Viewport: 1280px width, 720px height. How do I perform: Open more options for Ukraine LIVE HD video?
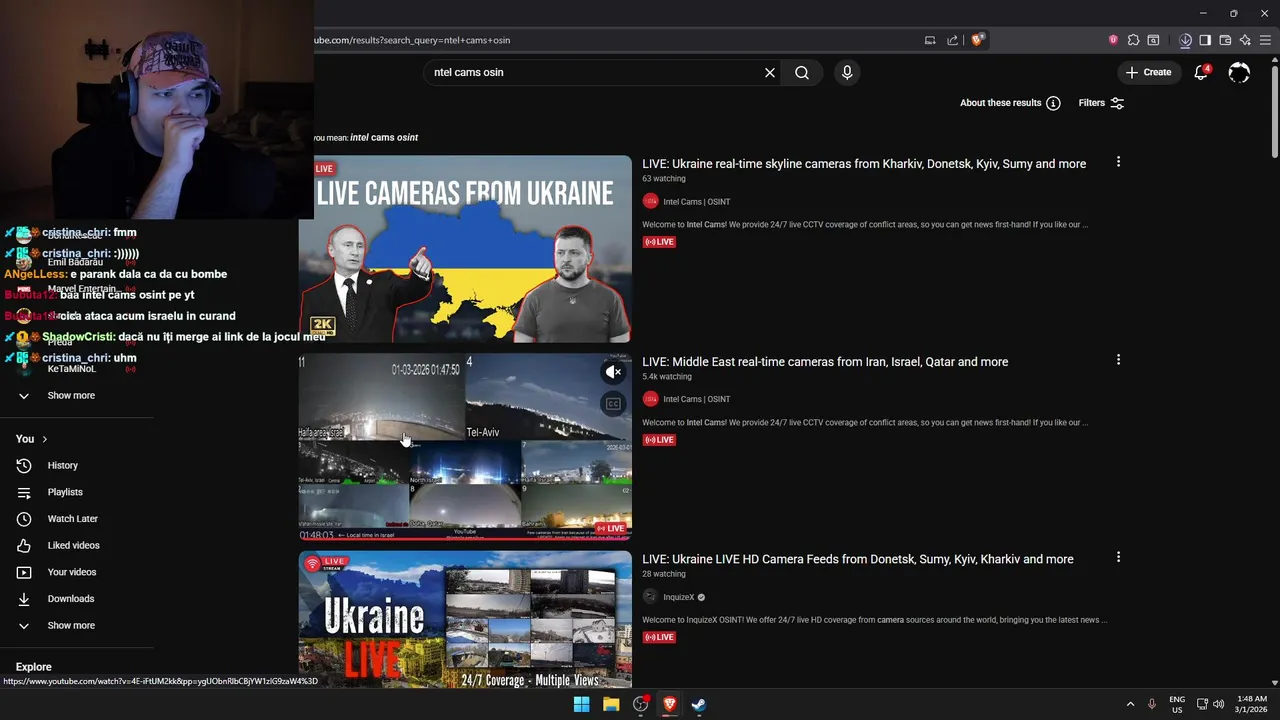pyautogui.click(x=1118, y=557)
